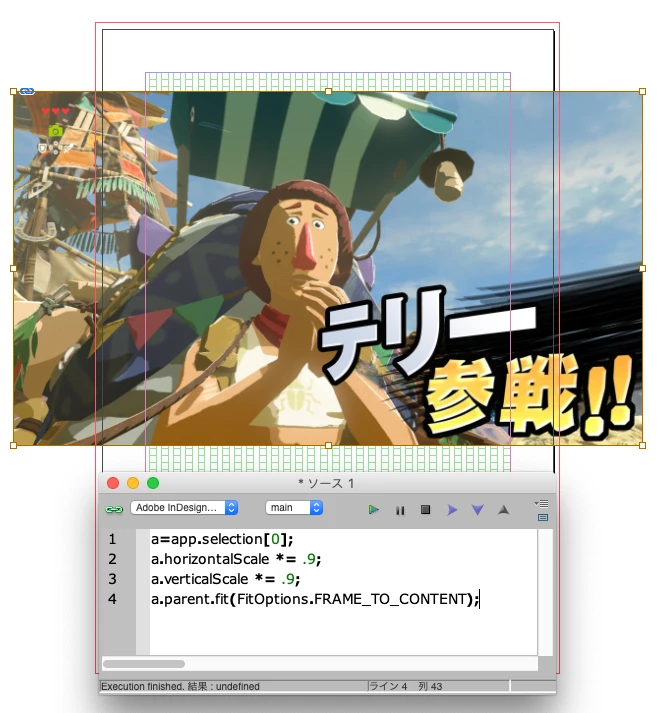Click the bottom-left corner handle of image
657x713 pixels.
point(13,446)
